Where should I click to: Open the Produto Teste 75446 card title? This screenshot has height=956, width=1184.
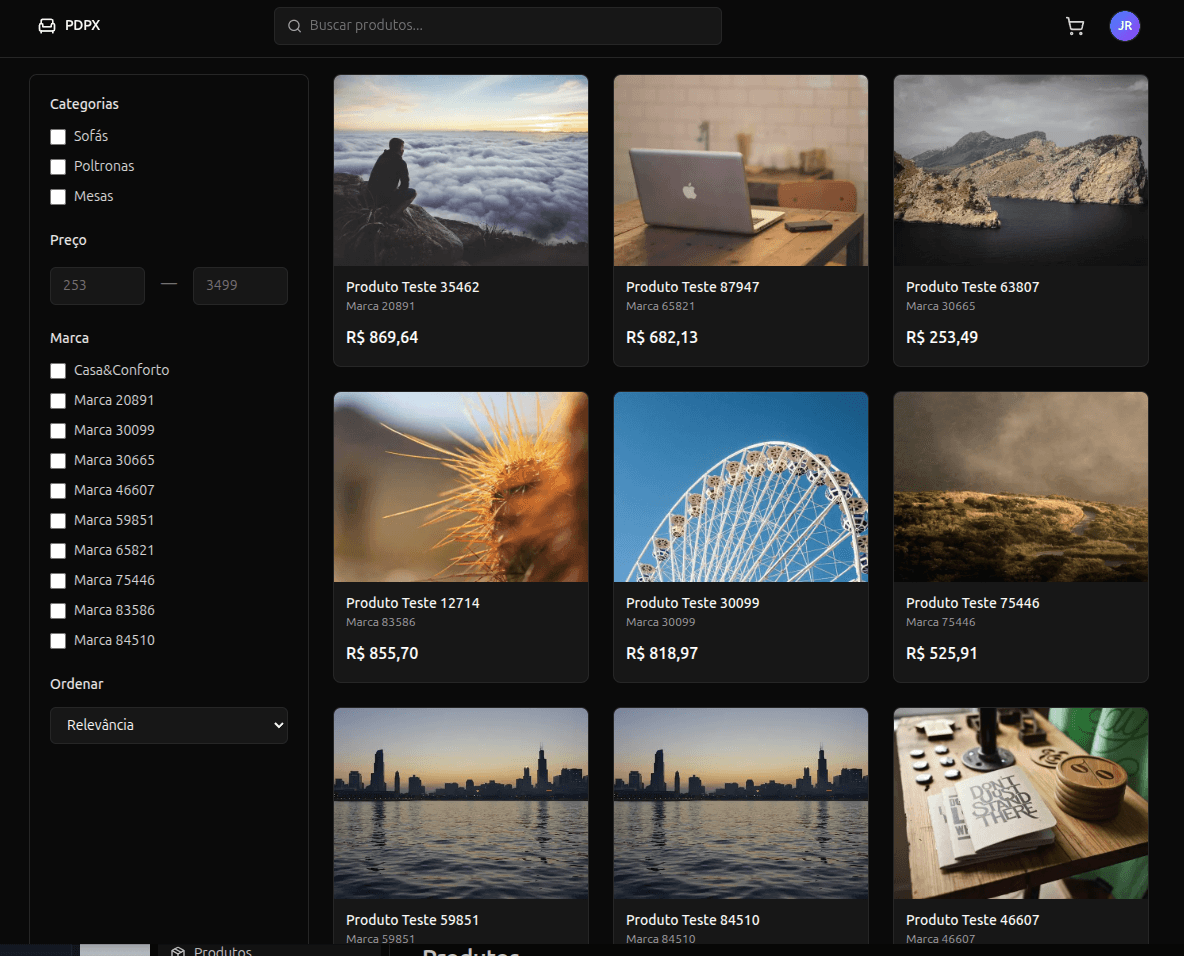[x=972, y=603]
